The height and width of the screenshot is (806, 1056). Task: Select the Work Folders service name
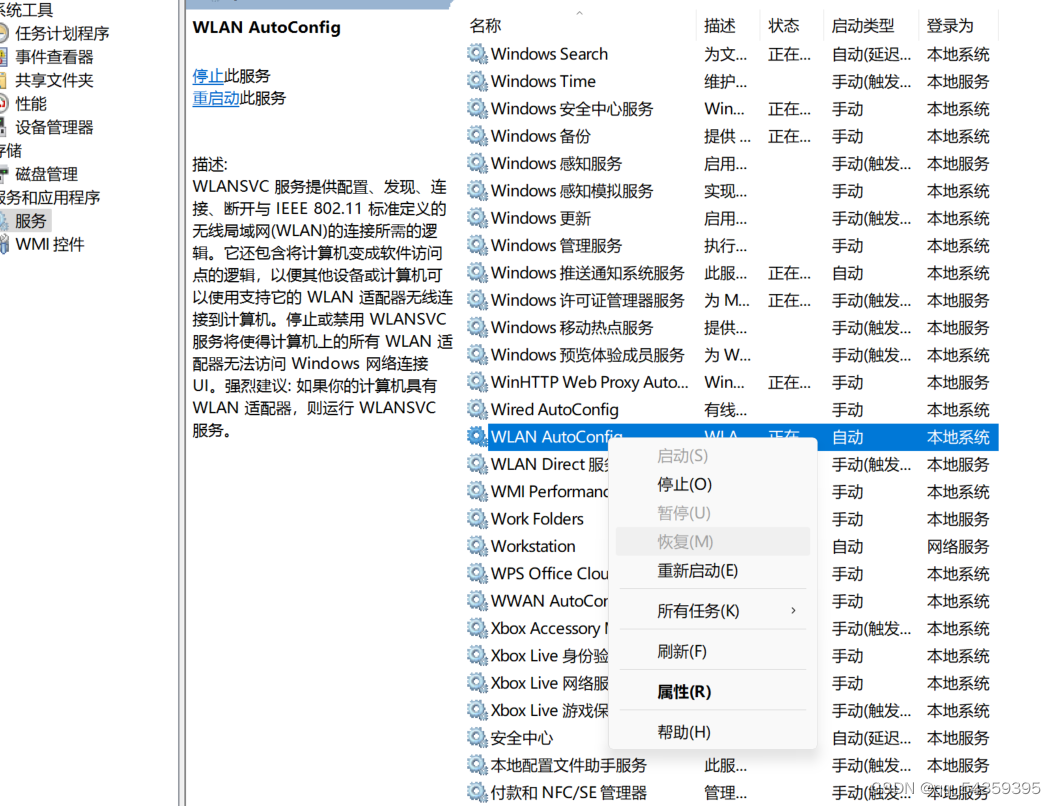pyautogui.click(x=537, y=519)
